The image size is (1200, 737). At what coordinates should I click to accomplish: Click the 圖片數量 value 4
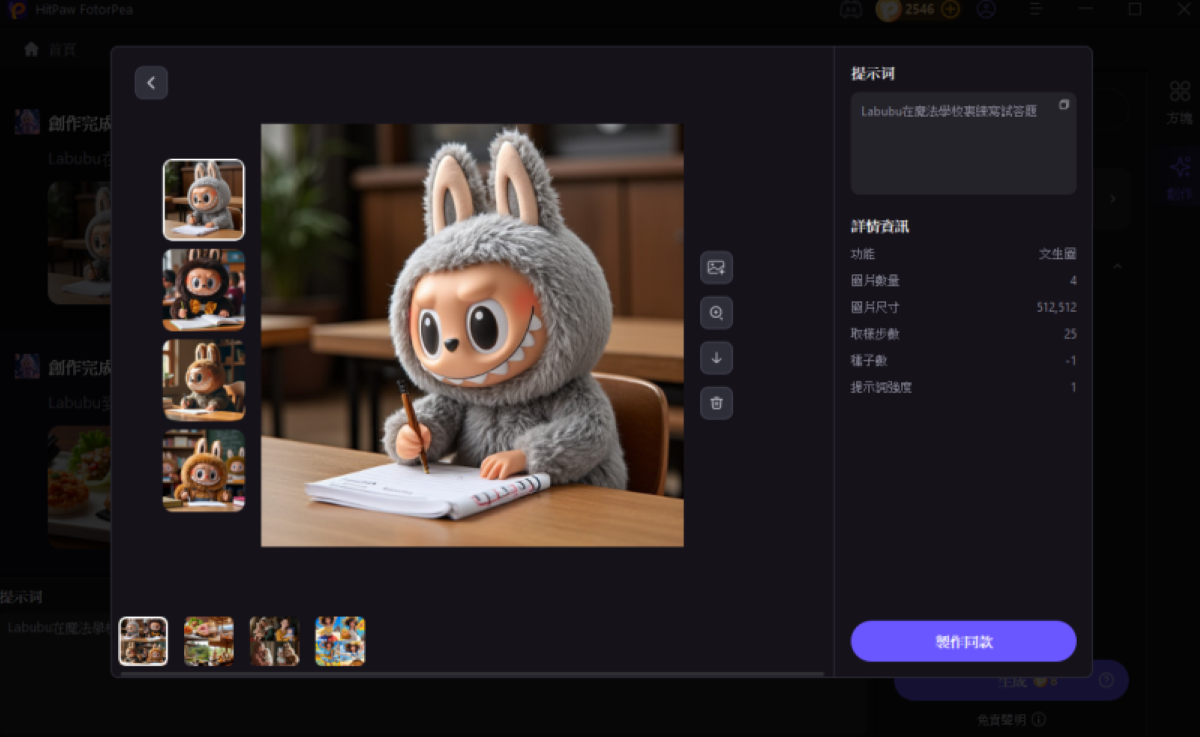tap(1073, 281)
